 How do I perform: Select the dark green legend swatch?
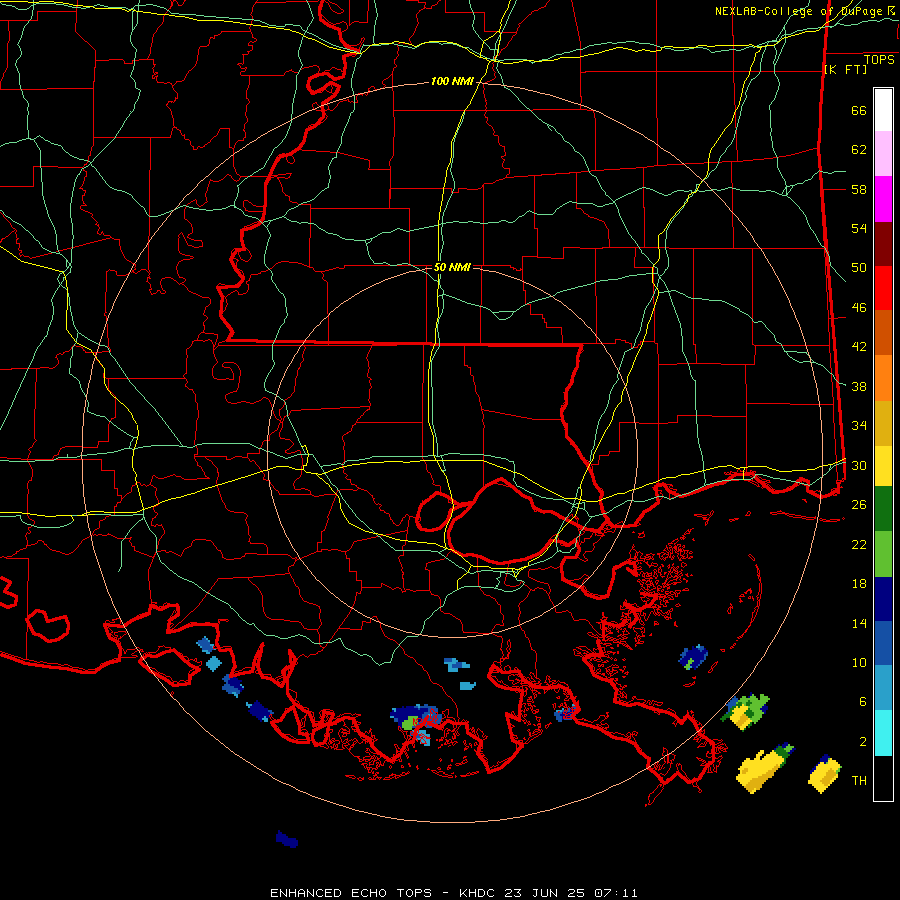tap(883, 509)
